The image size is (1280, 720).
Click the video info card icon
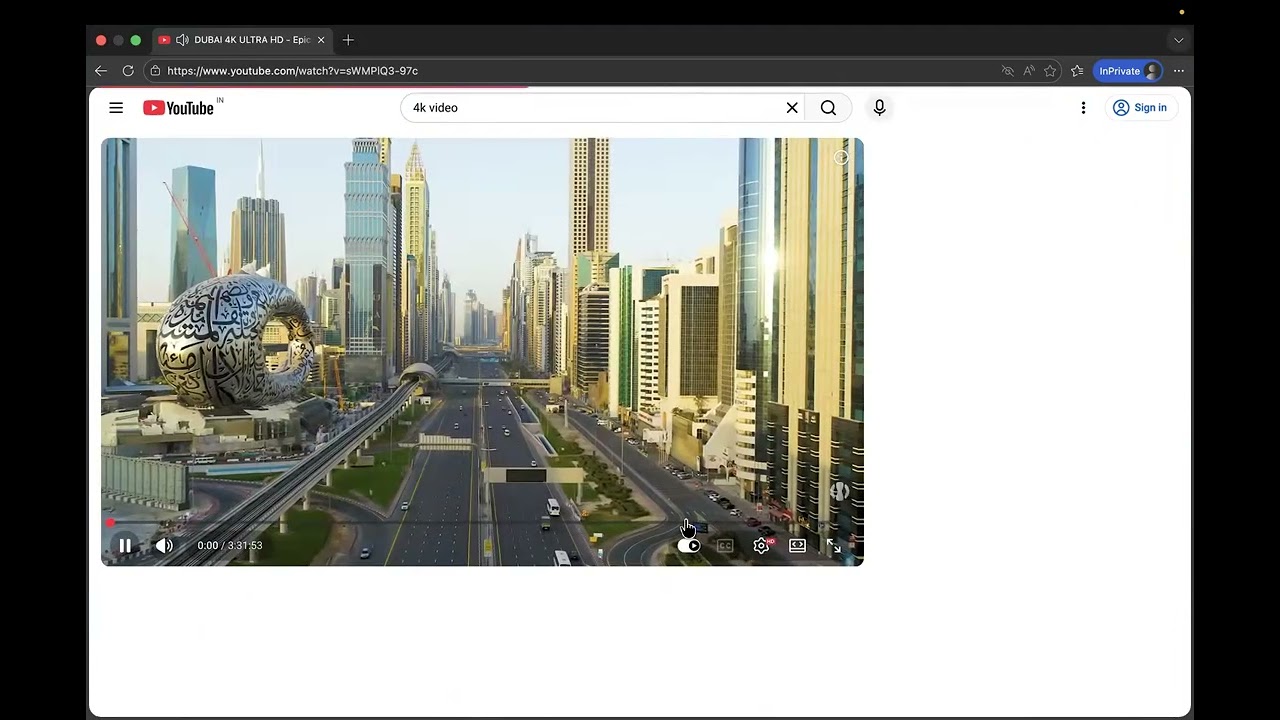click(841, 157)
